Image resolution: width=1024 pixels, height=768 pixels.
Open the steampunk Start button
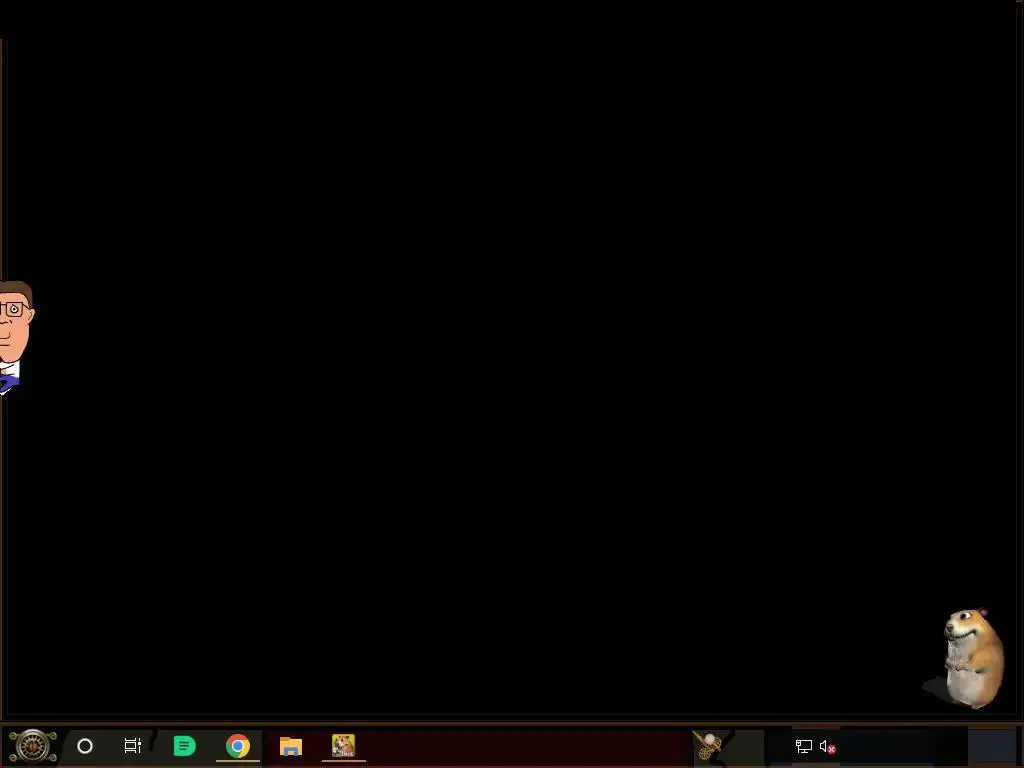(x=32, y=746)
